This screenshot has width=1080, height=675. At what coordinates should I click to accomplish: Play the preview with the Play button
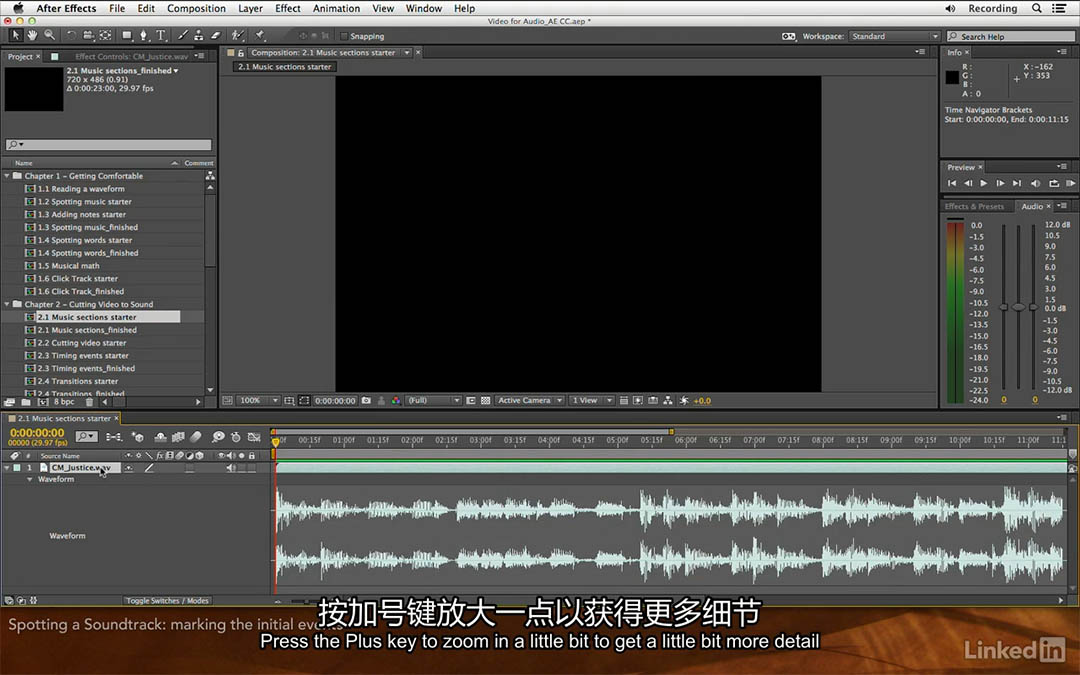tap(984, 183)
